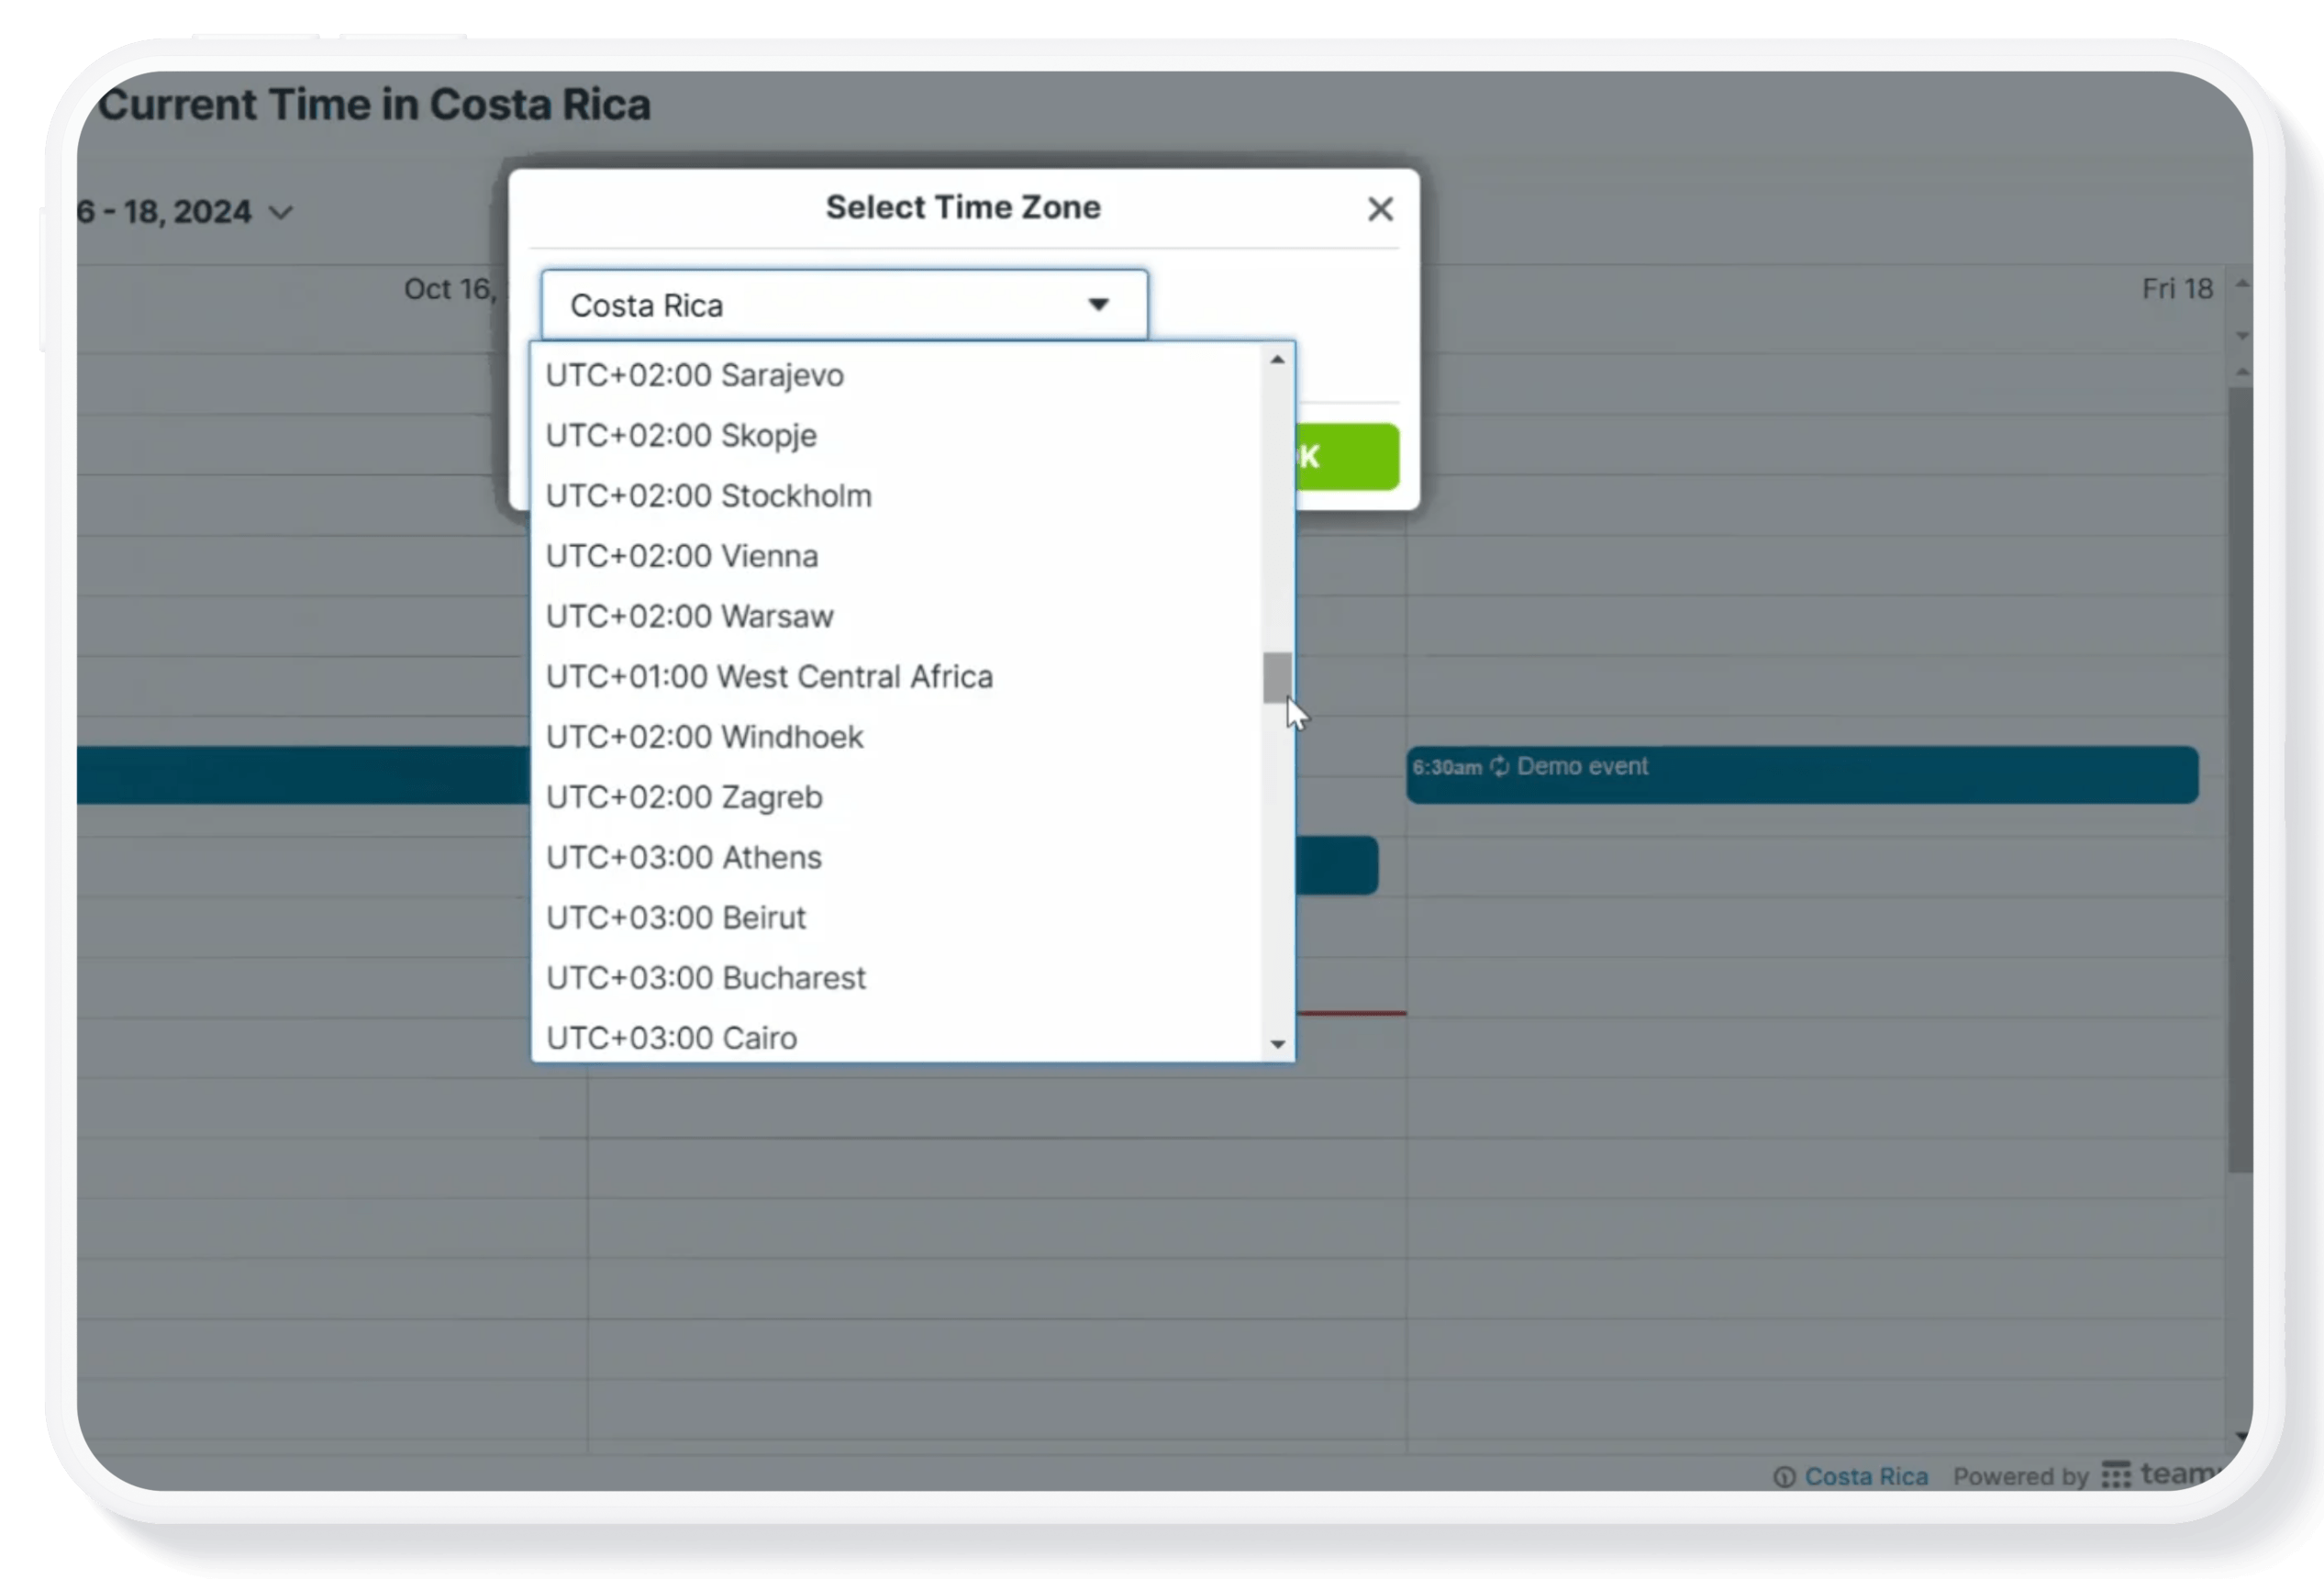Select UTC+02:00 Vienna time zone
The image size is (2324, 1579).
(x=897, y=555)
